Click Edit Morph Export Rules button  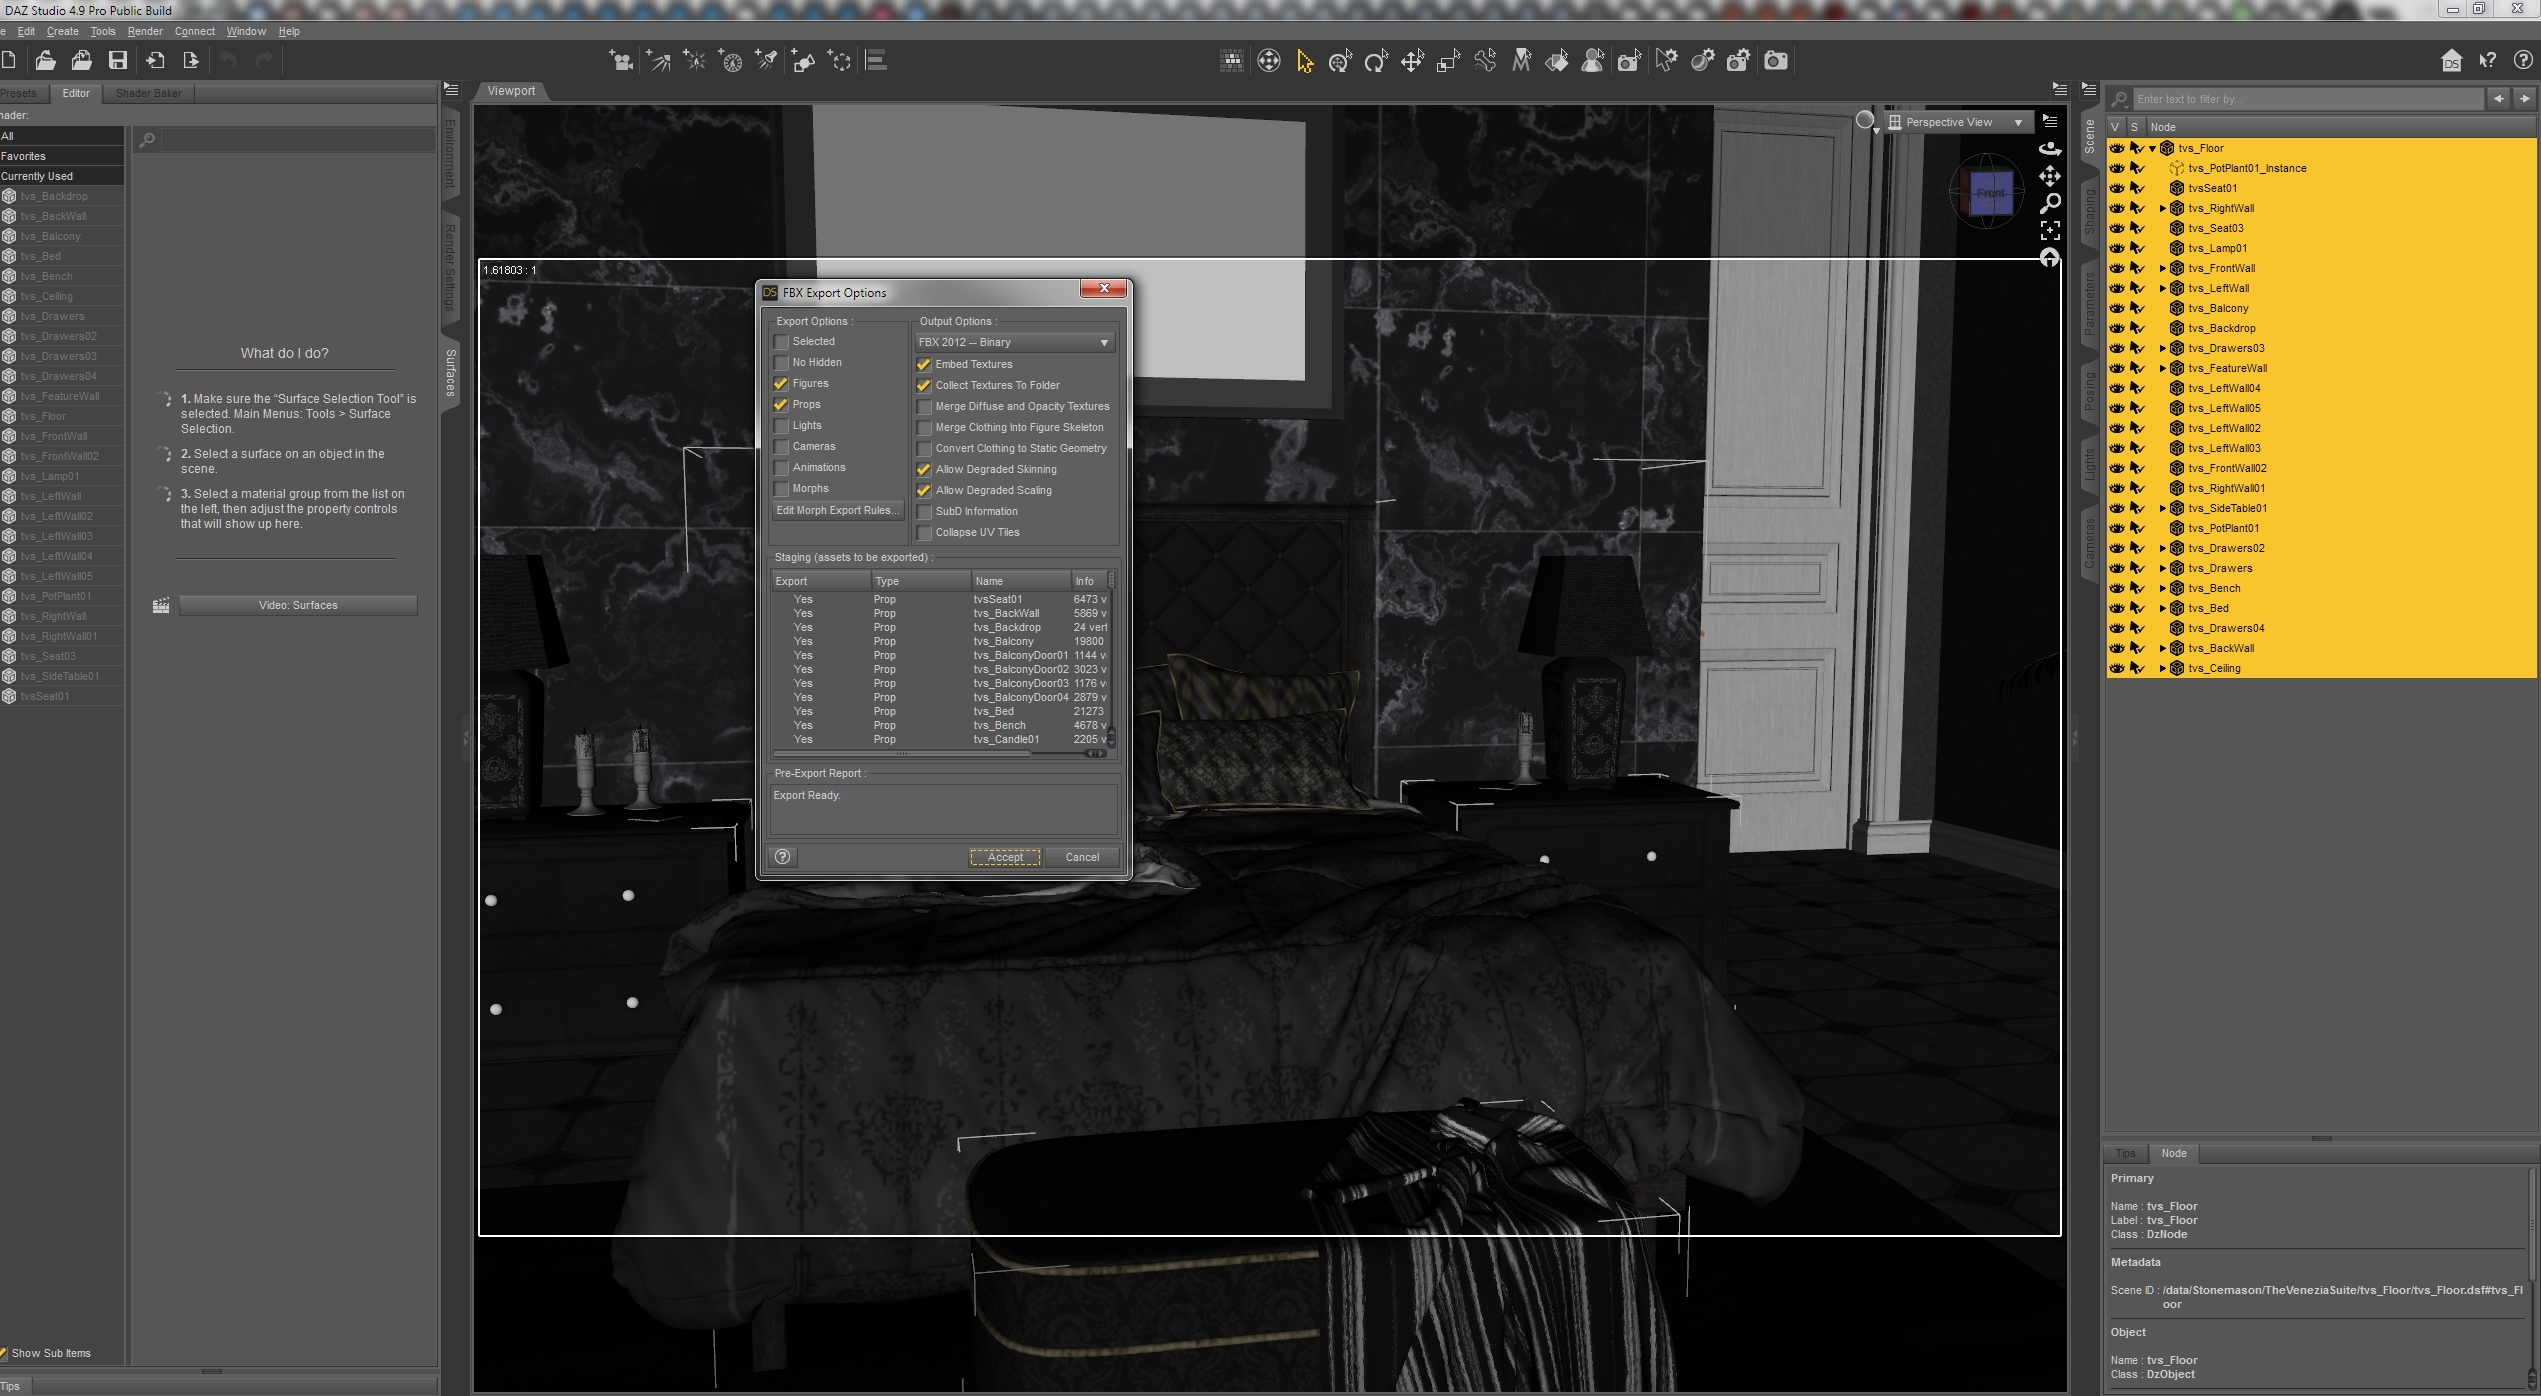(838, 510)
